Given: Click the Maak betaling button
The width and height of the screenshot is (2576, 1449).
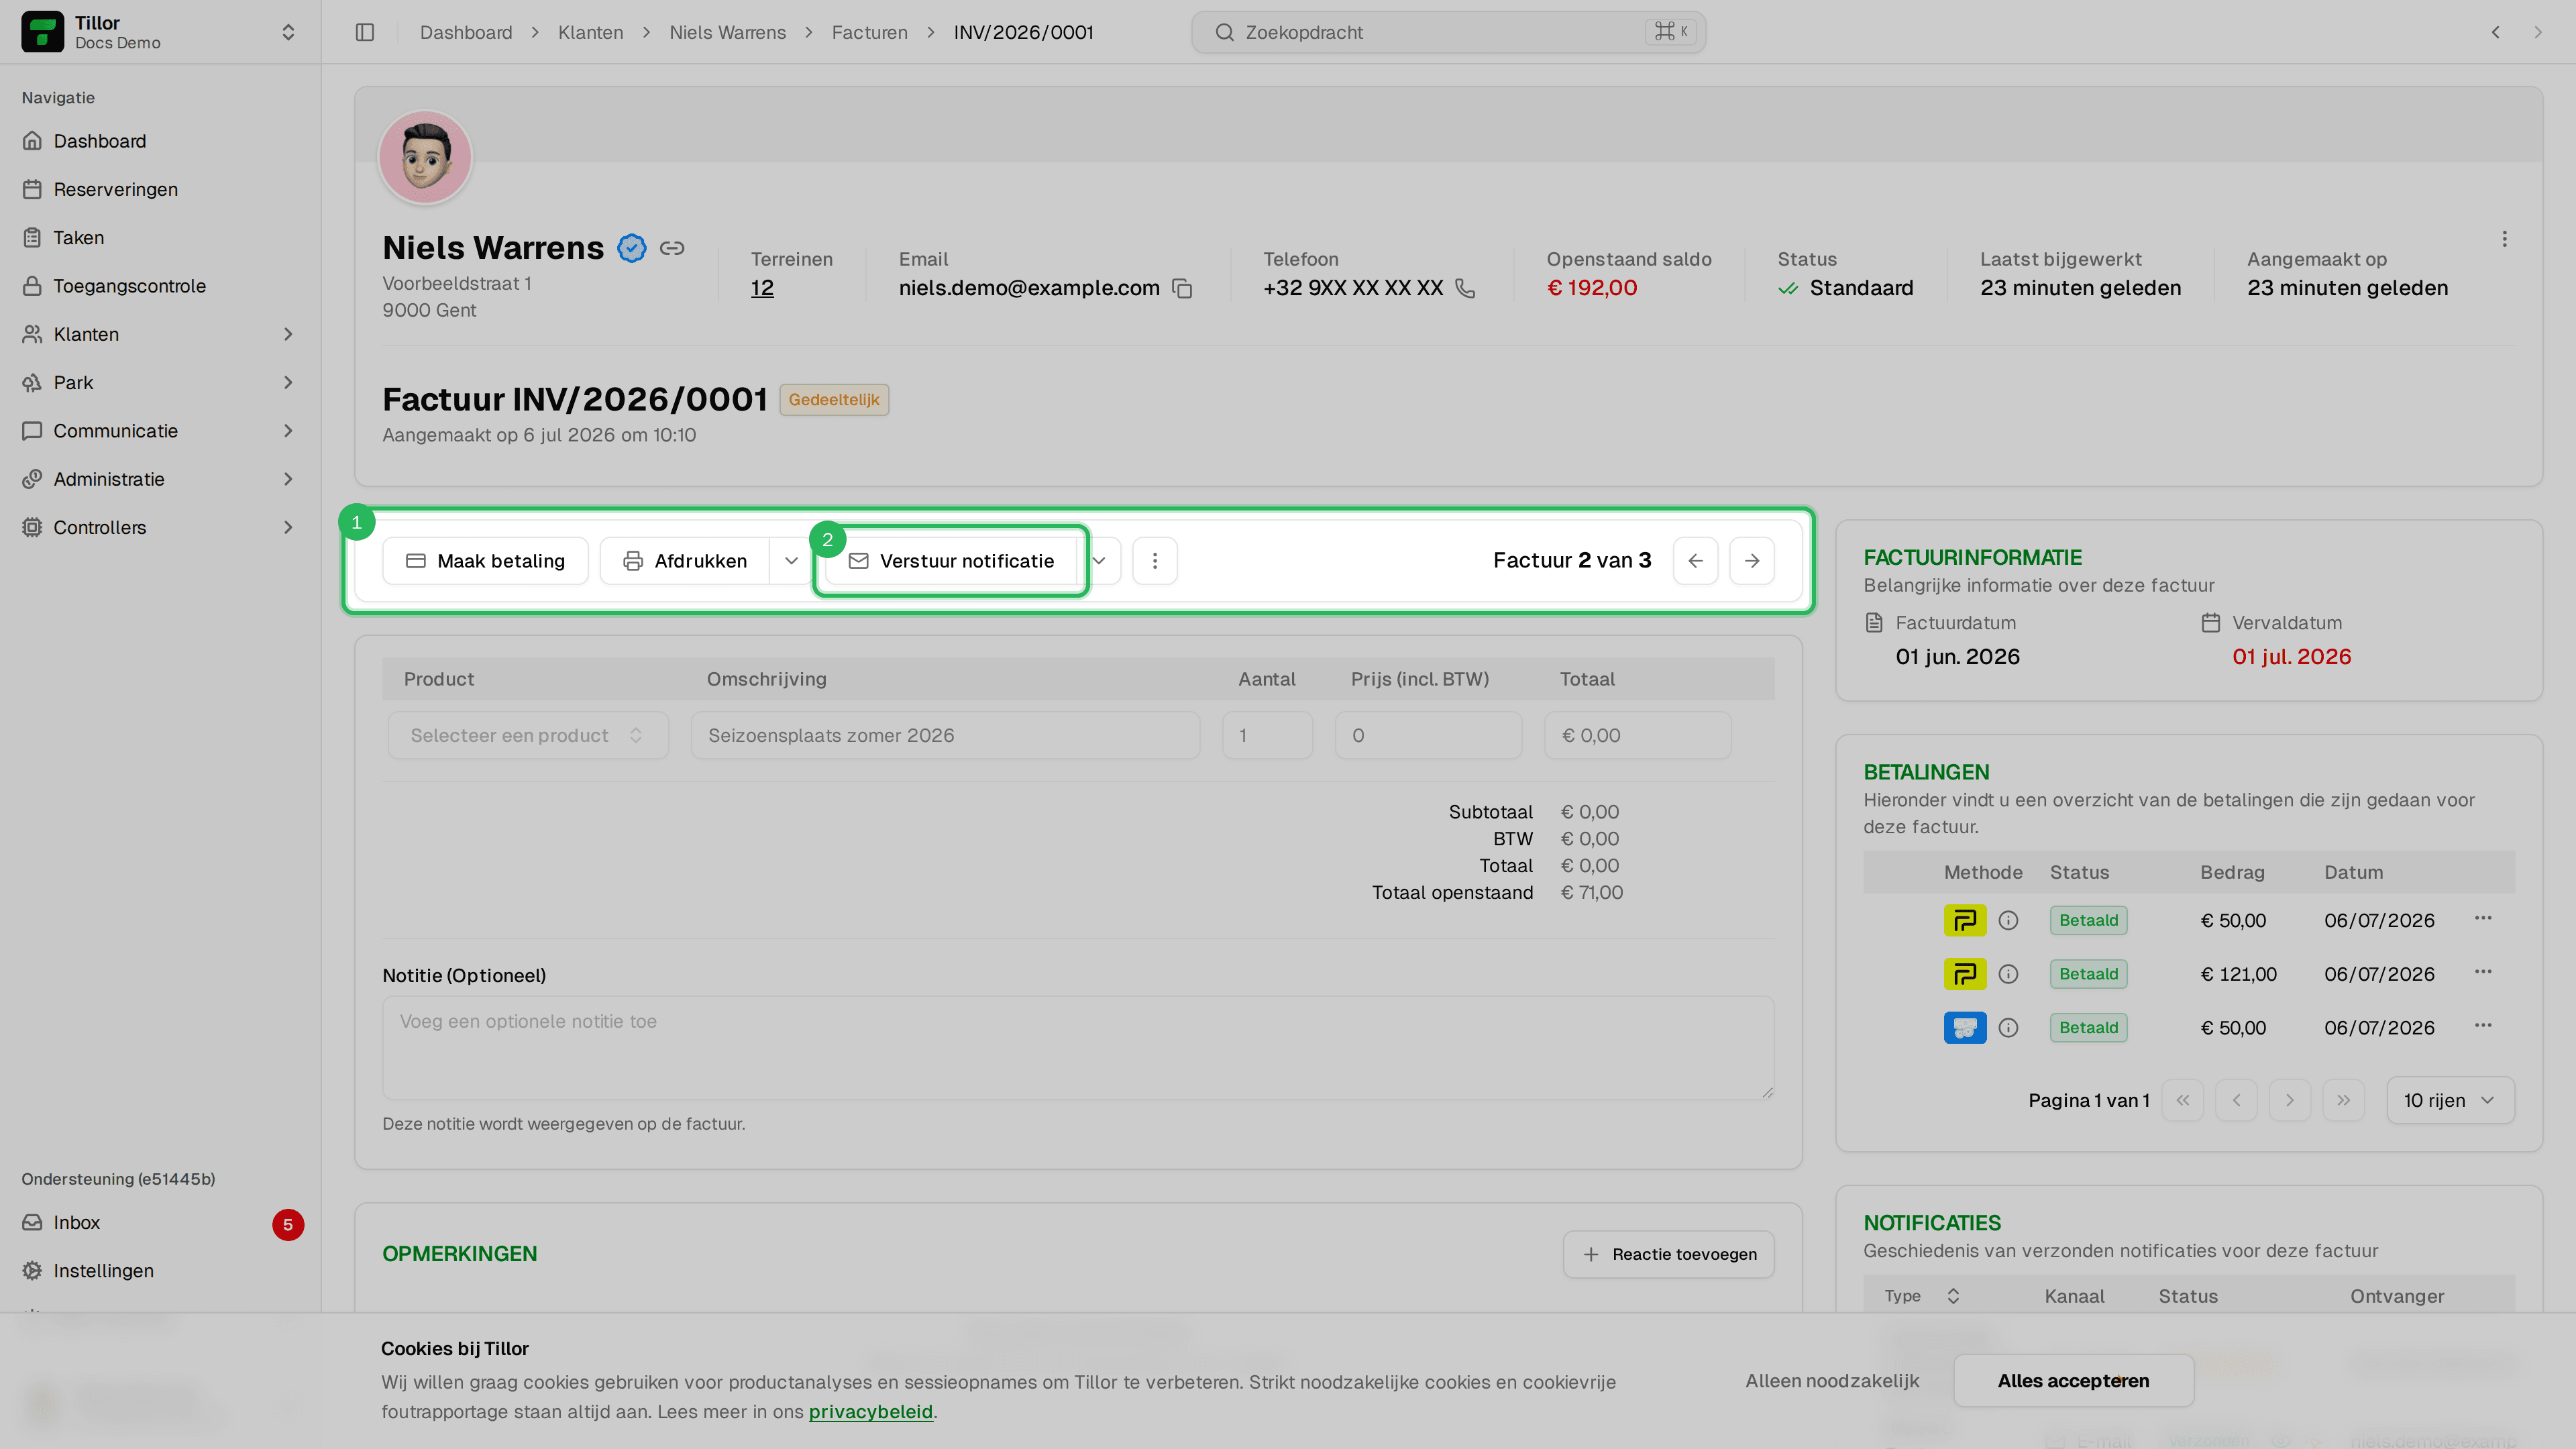Looking at the screenshot, I should click(x=485, y=561).
